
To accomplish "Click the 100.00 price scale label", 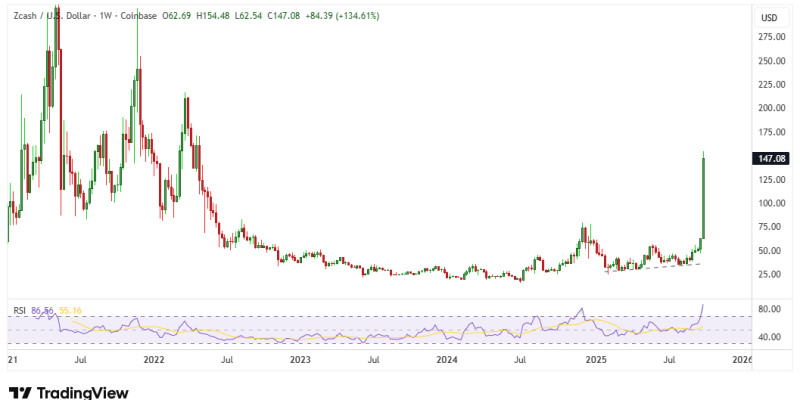I will [x=769, y=203].
